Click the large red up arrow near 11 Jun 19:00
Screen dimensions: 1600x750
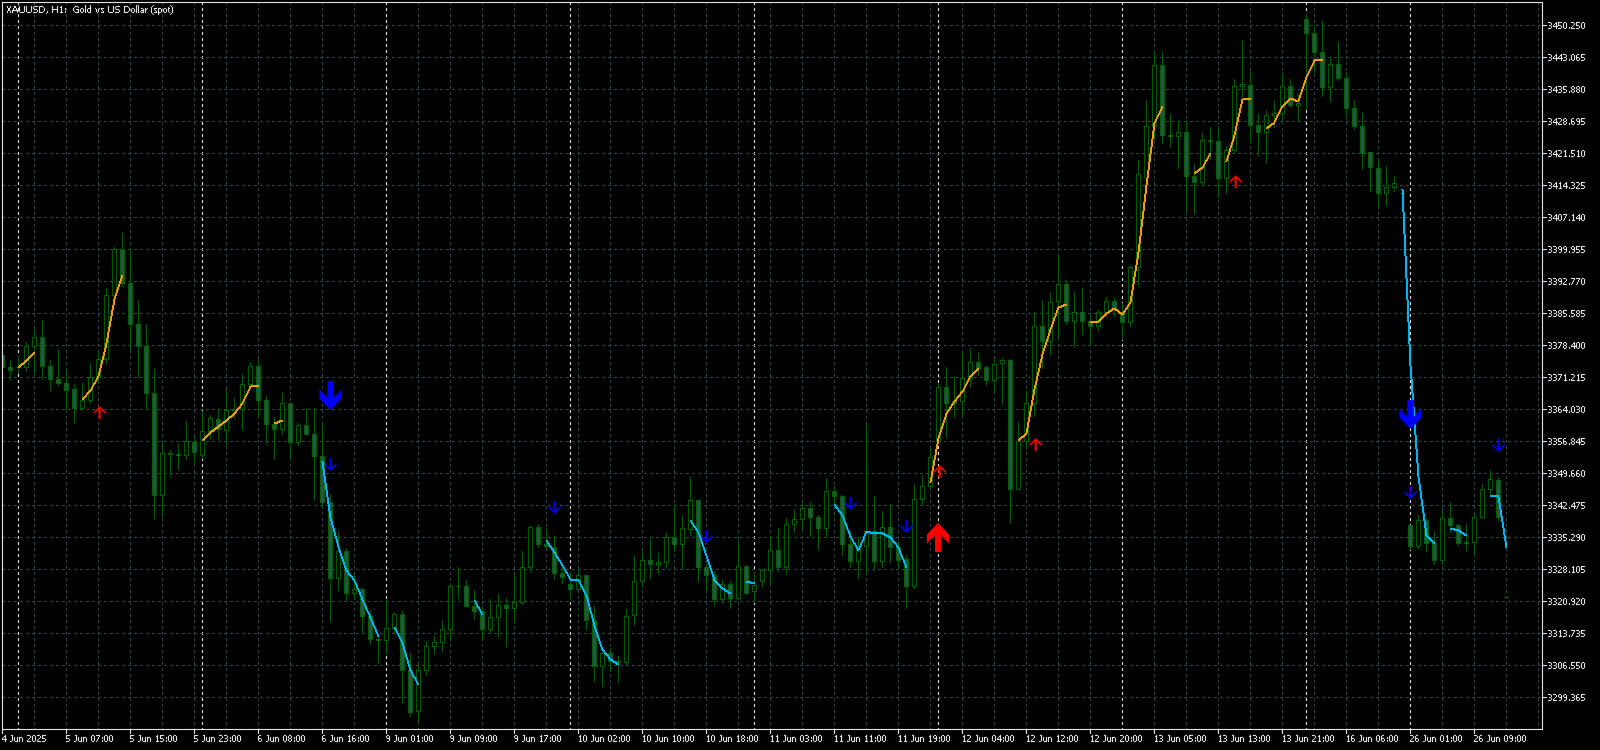[x=937, y=537]
